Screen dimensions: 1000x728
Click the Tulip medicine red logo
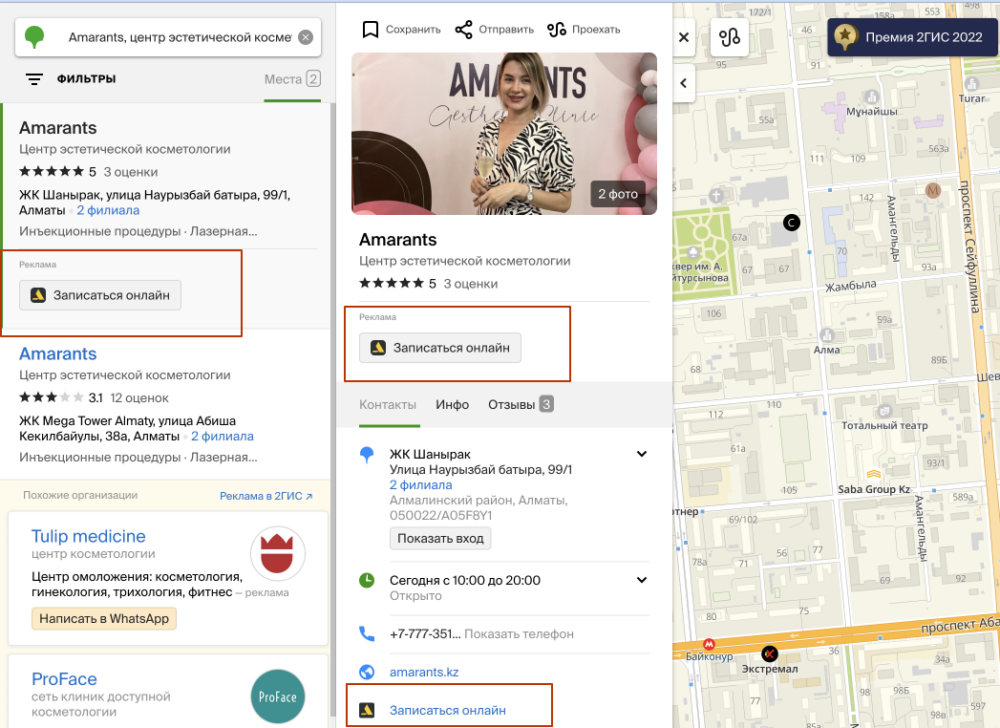277,553
